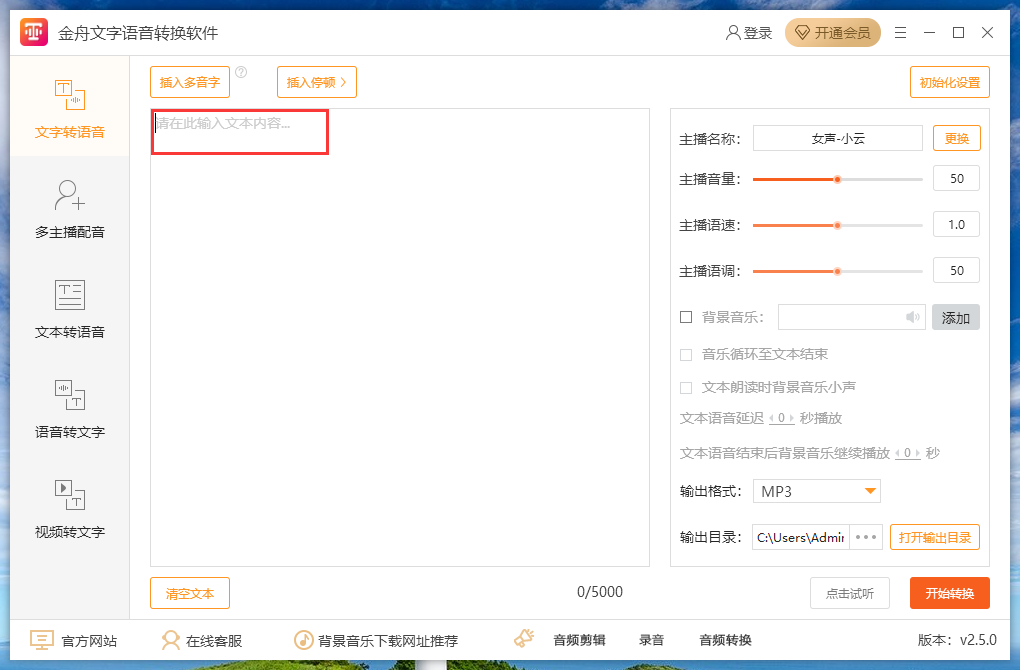The width and height of the screenshot is (1020, 670).
Task: Click the three-dots browse button for 输出目录
Action: point(866,537)
